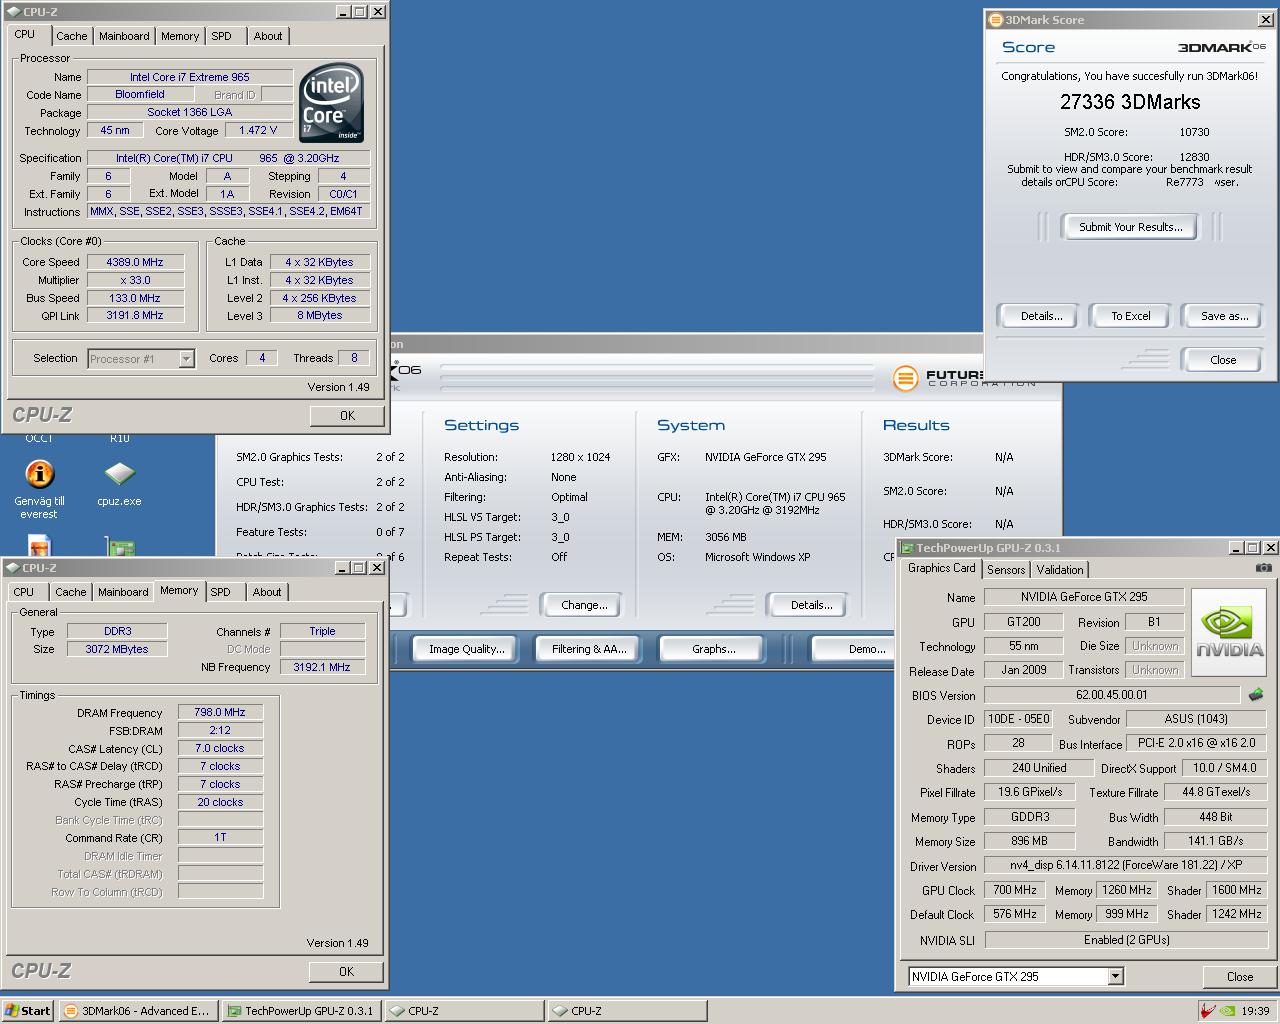Click Submit Your Results button
Viewport: 1280px width, 1024px height.
pos(1130,227)
